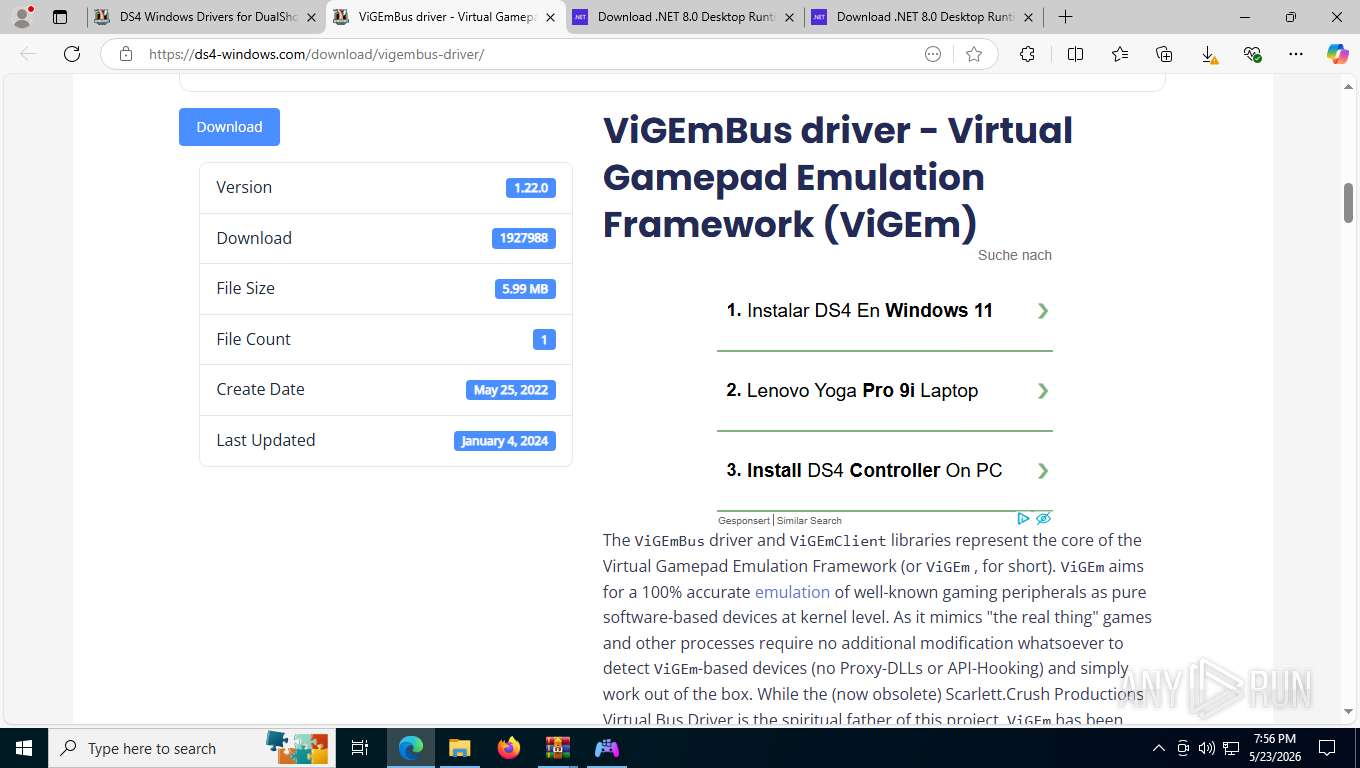Open tab actions menu button
This screenshot has height=768, width=1360.
point(60,17)
